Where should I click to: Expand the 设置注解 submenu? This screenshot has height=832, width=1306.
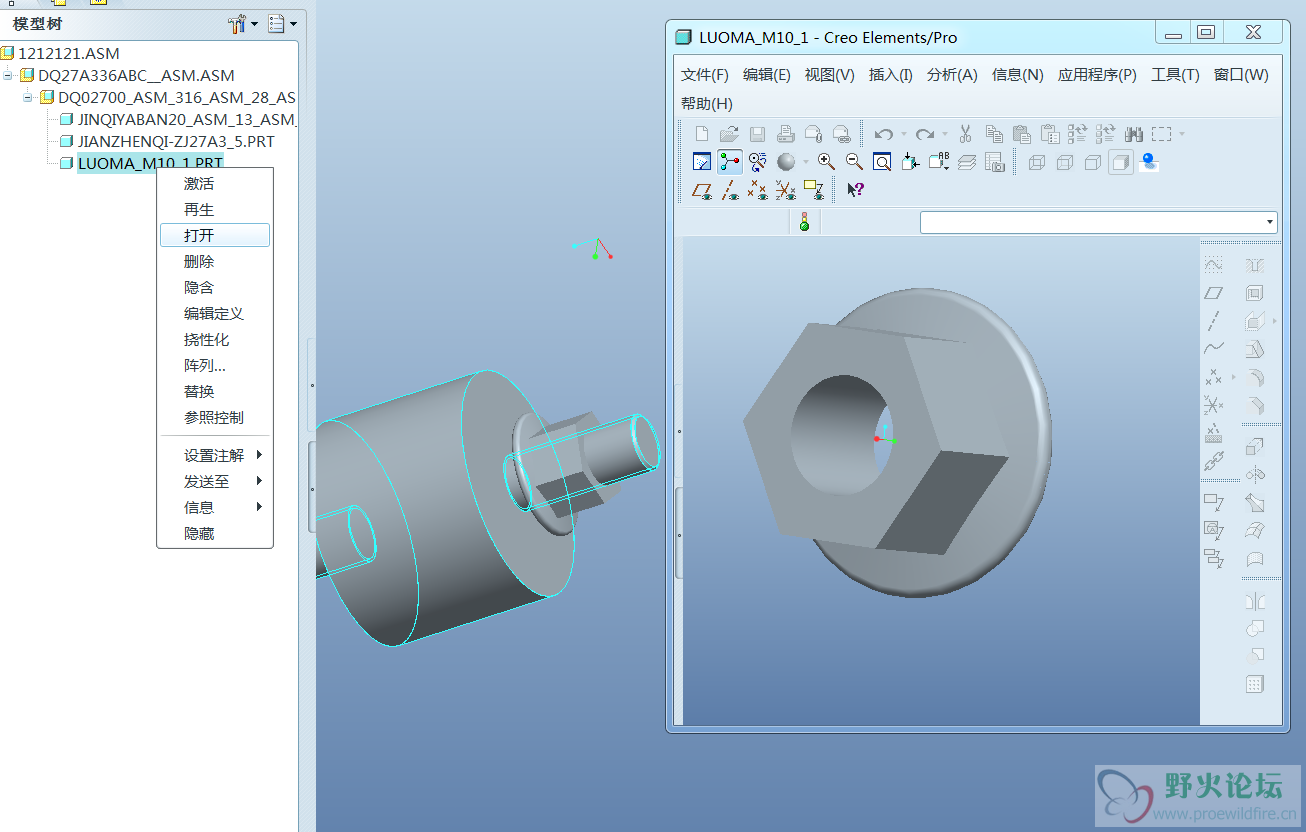click(215, 455)
